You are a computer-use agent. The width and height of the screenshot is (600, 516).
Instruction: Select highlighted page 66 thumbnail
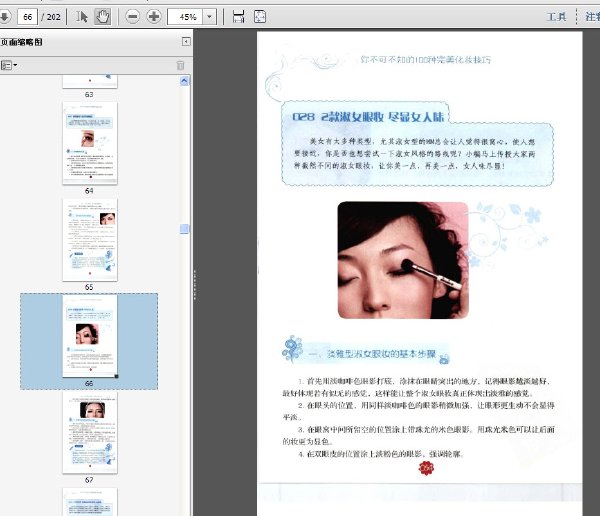point(90,336)
